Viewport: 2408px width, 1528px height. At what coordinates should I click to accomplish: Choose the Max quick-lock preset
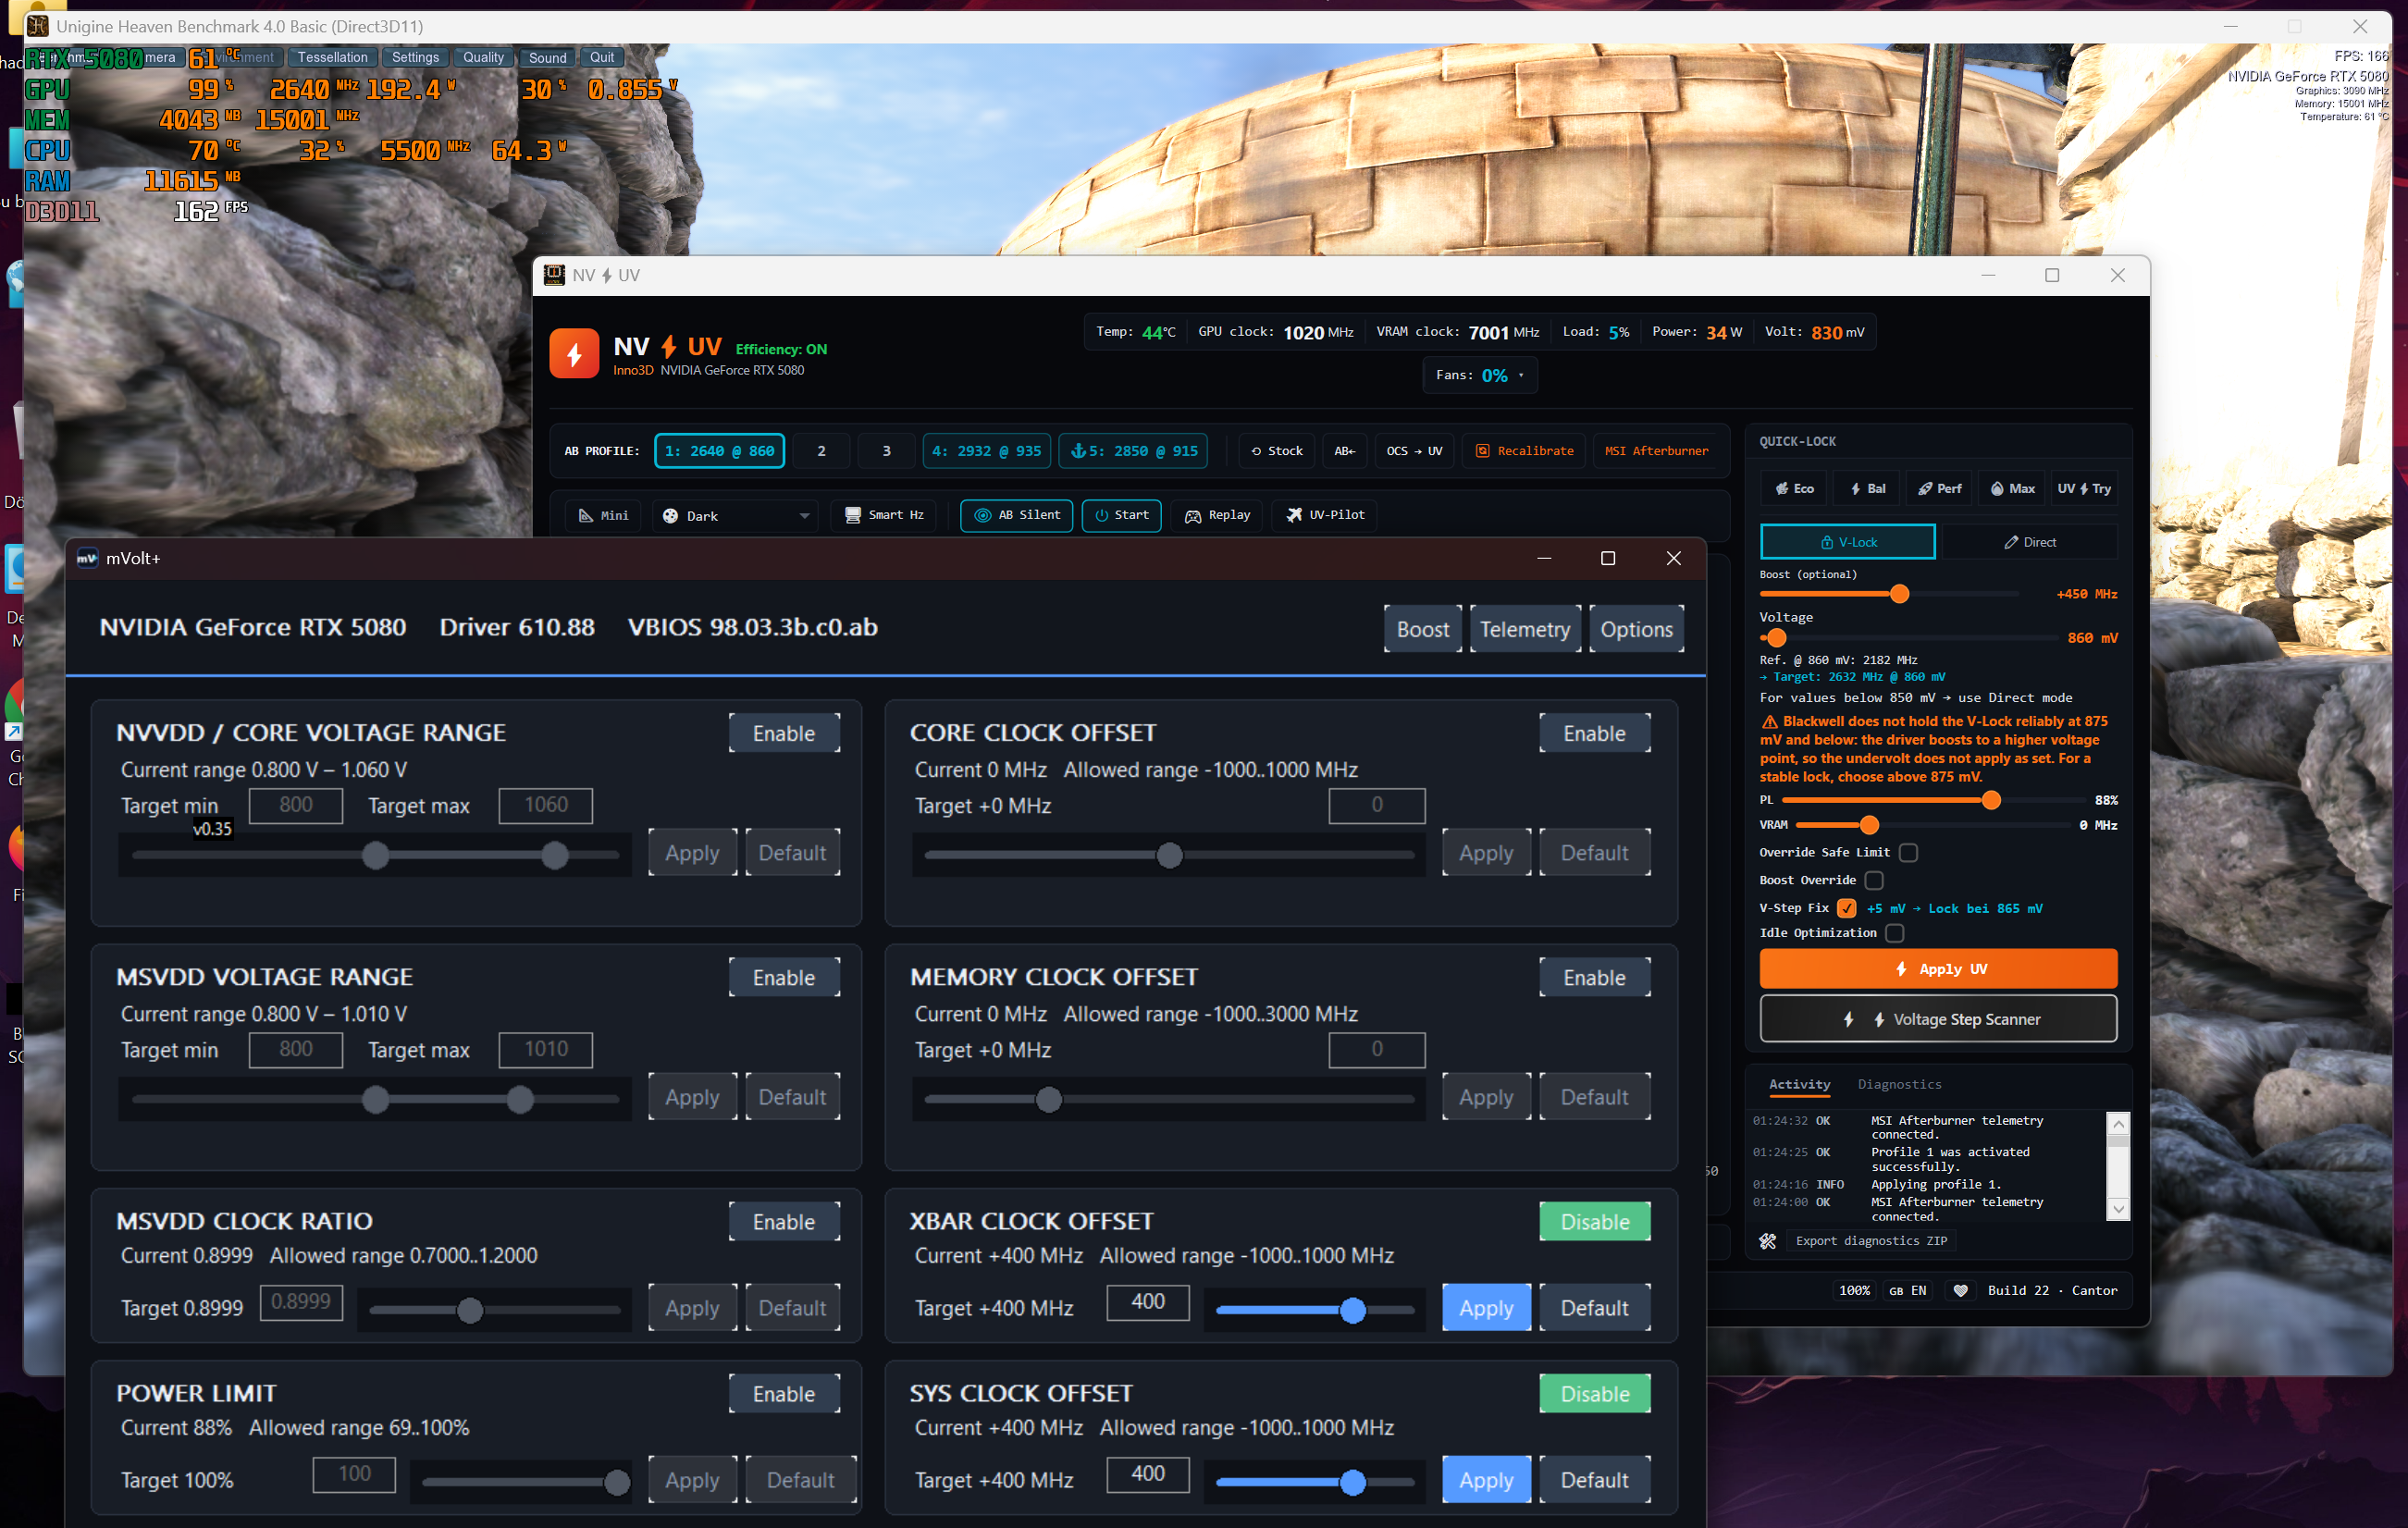click(2012, 489)
